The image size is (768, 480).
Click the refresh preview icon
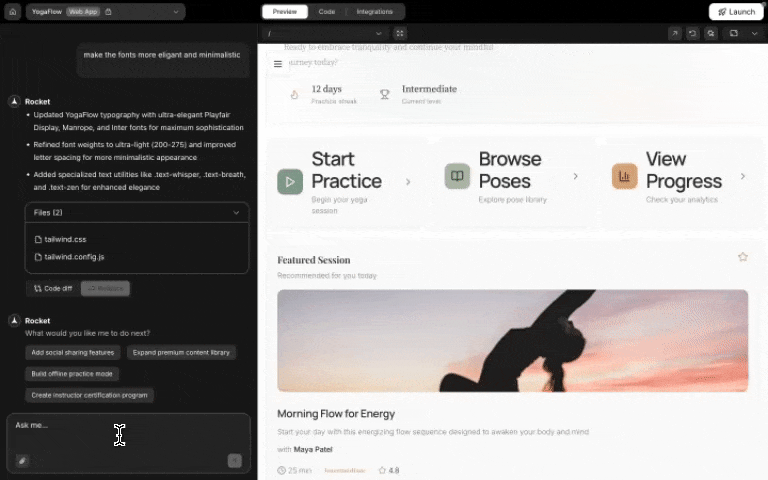(693, 33)
